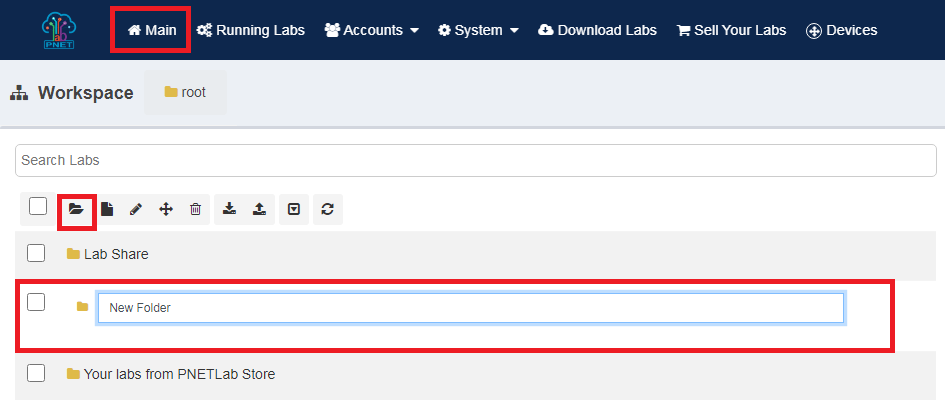945x414 pixels.
Task: Click the new lab file icon
Action: pos(107,209)
